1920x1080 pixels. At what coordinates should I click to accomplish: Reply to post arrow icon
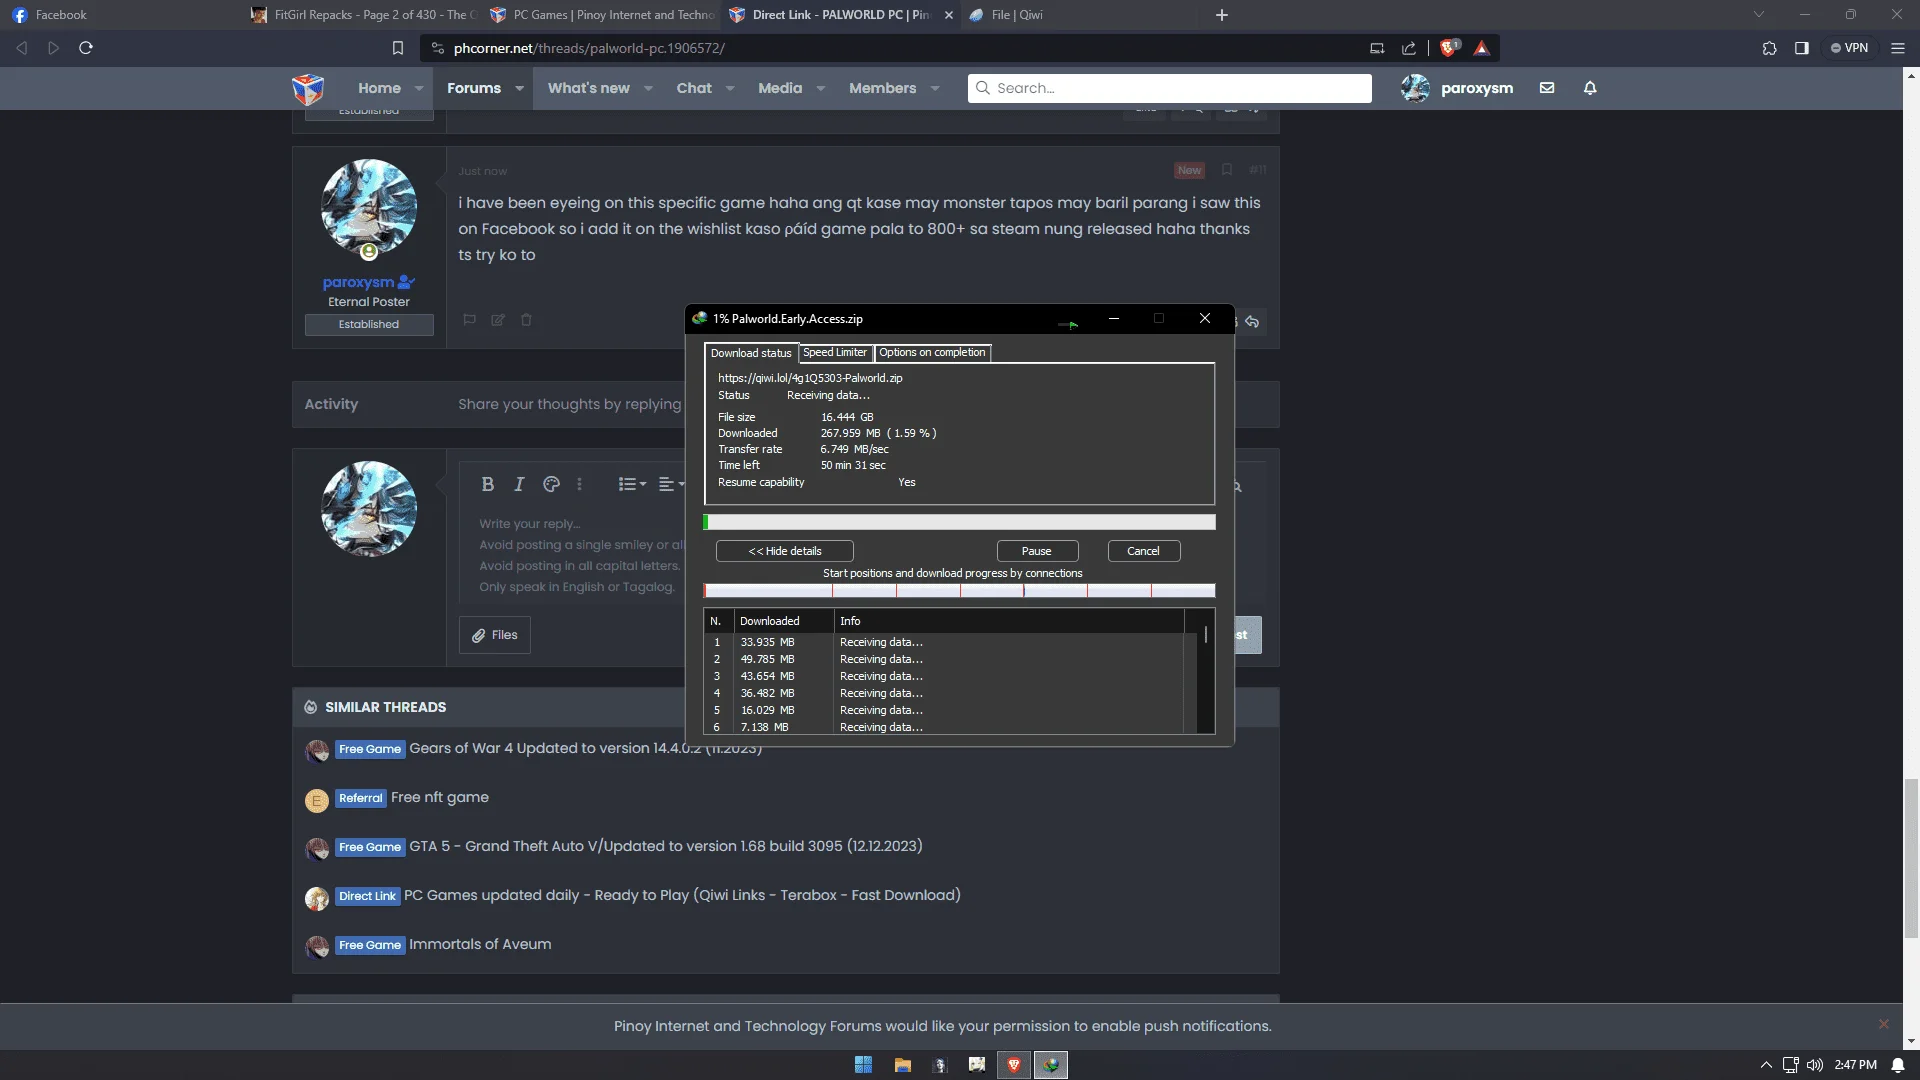tap(1252, 322)
